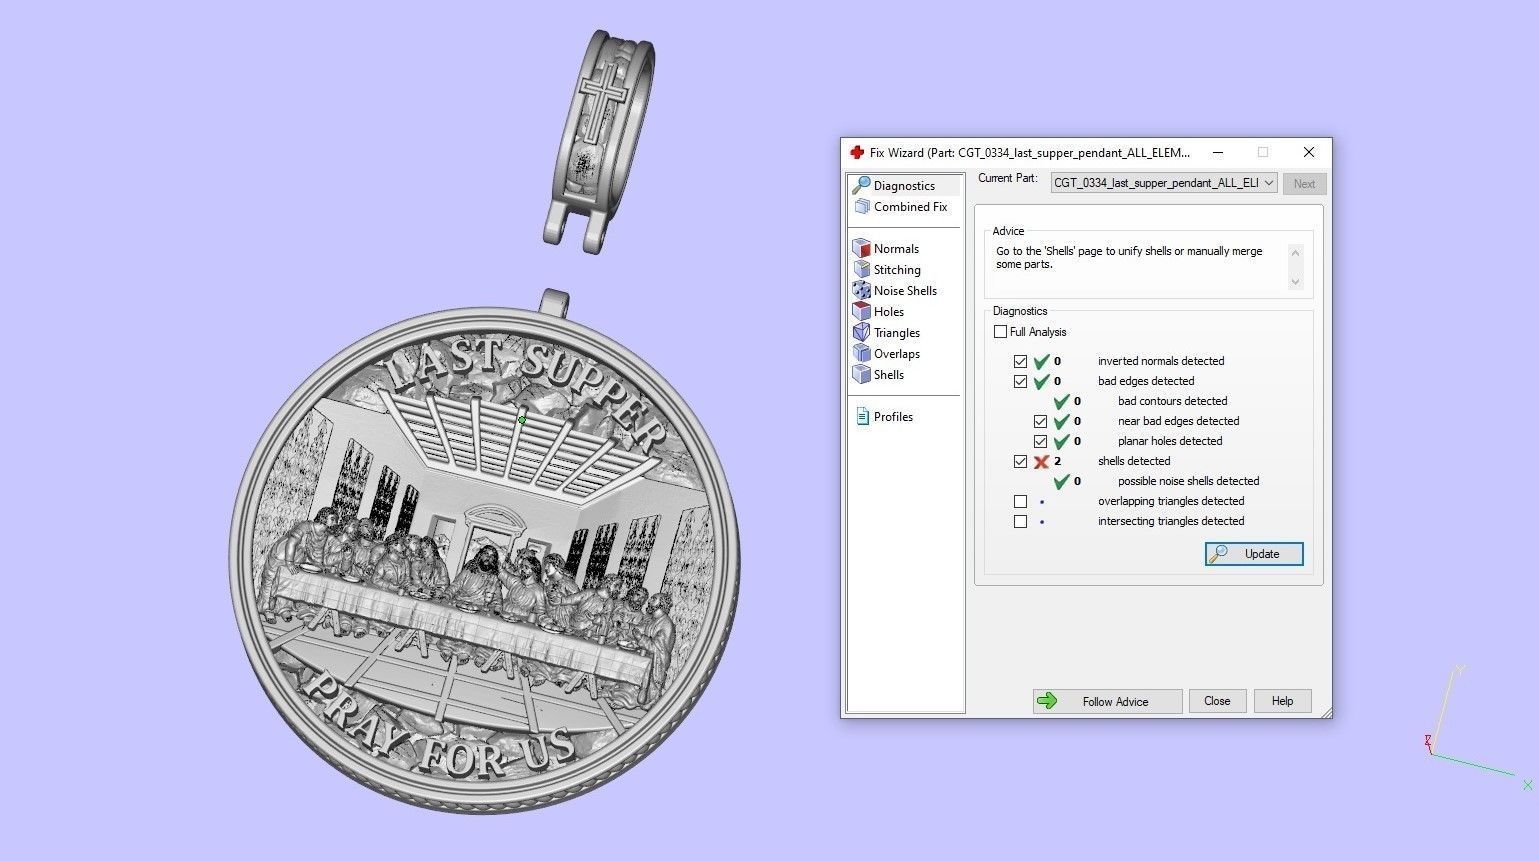Open the Overlaps page label
The height and width of the screenshot is (861, 1539).
point(896,353)
